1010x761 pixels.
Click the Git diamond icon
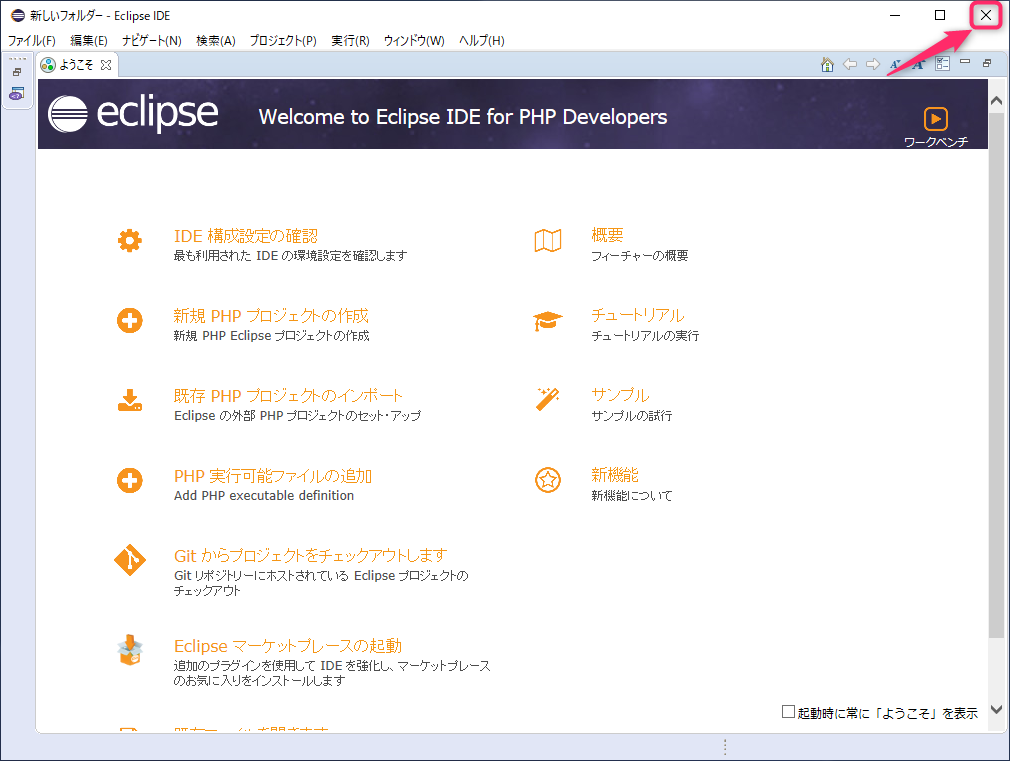(129, 560)
